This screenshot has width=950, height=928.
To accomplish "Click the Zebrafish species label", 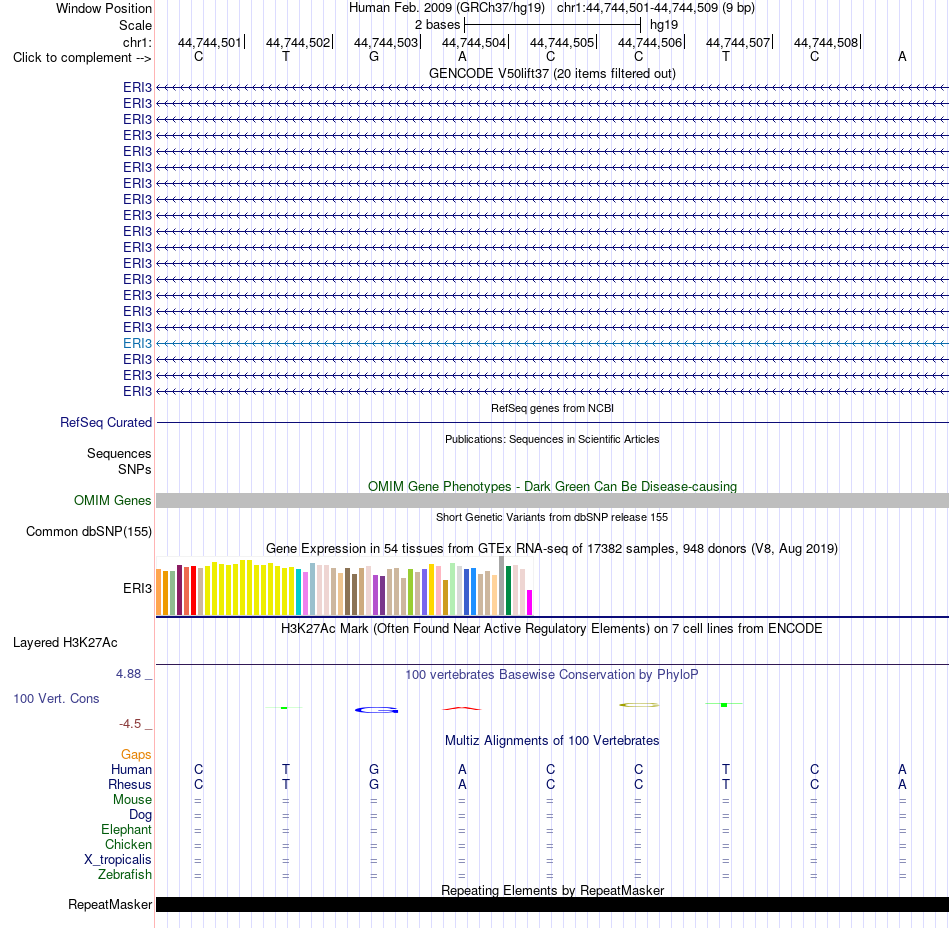I will click(x=125, y=875).
